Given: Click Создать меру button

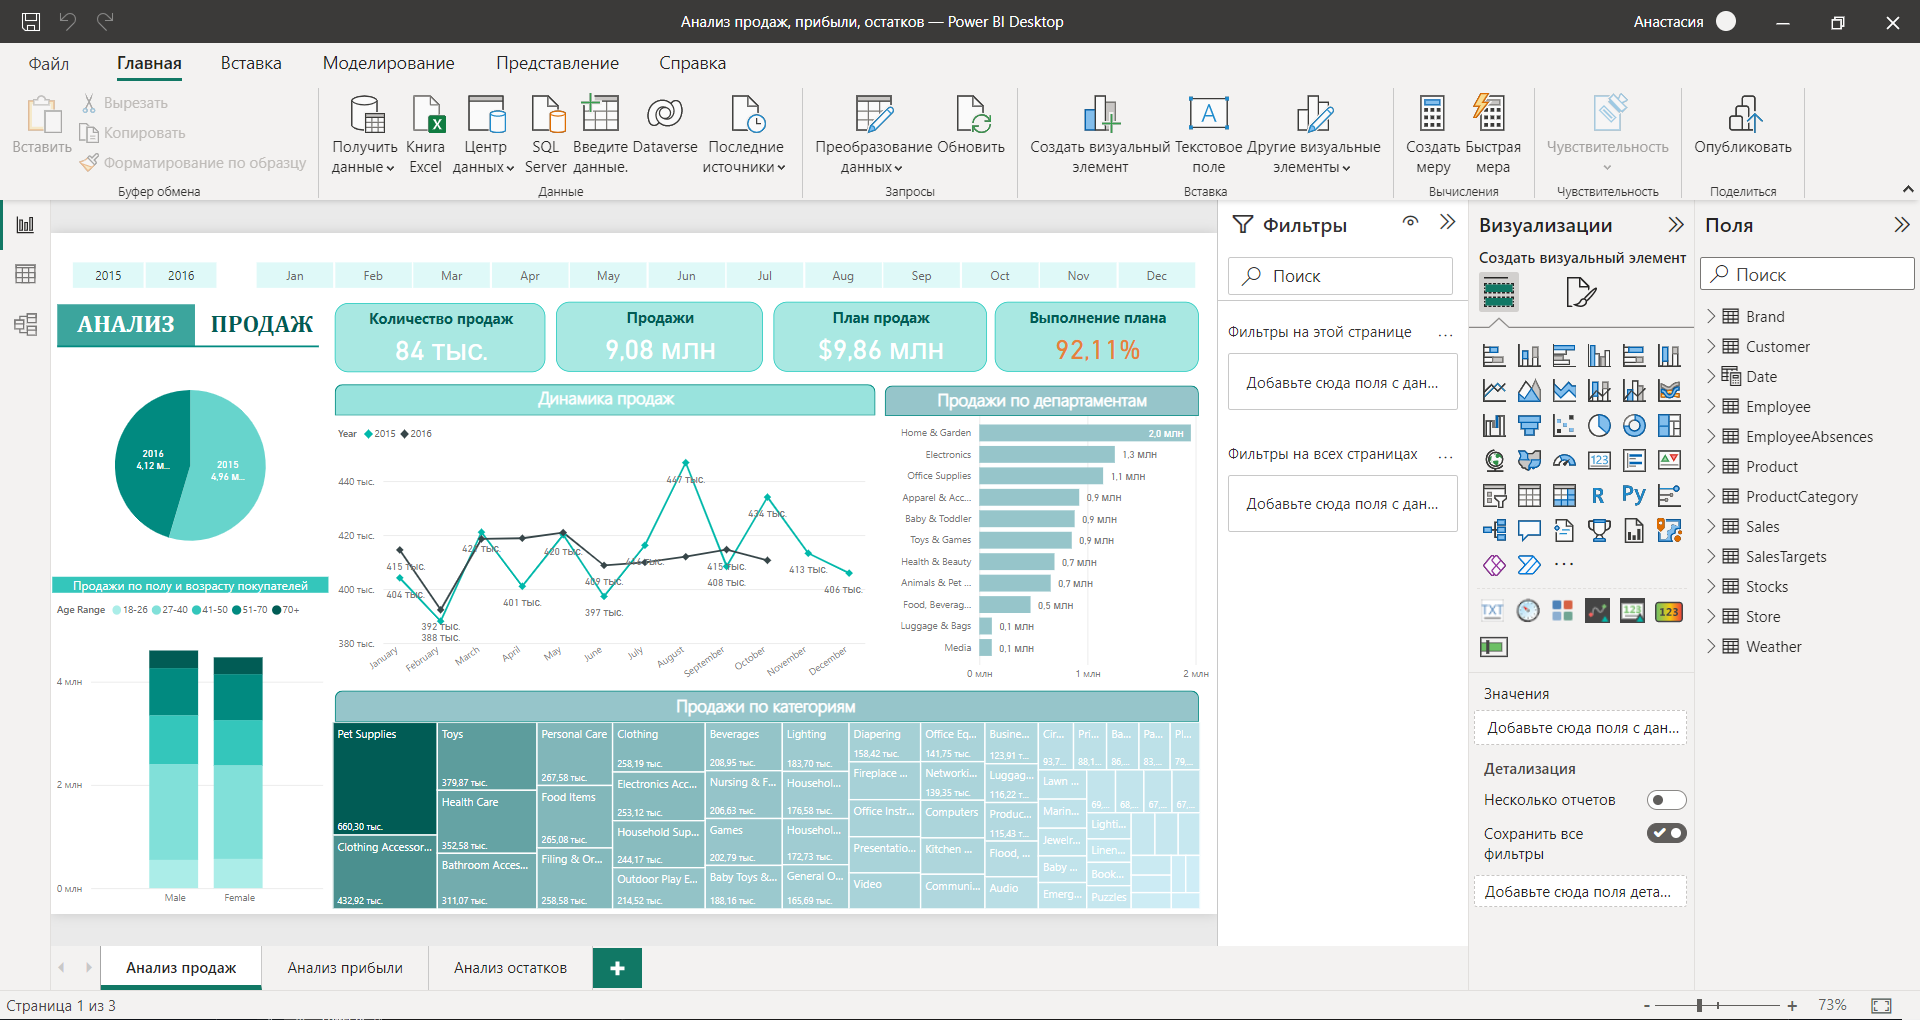Looking at the screenshot, I should 1432,135.
